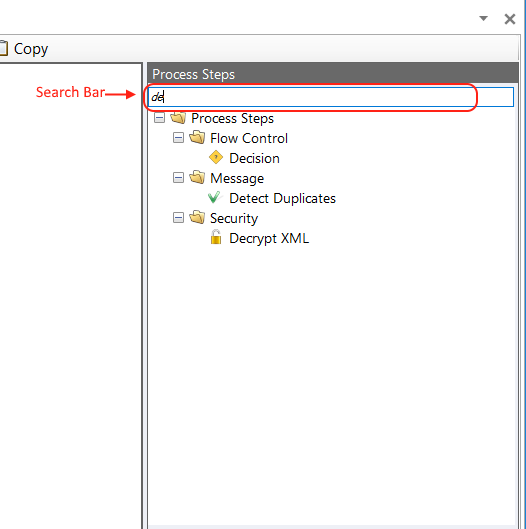Click the Flow Control folder icon
526x529 pixels.
point(197,137)
